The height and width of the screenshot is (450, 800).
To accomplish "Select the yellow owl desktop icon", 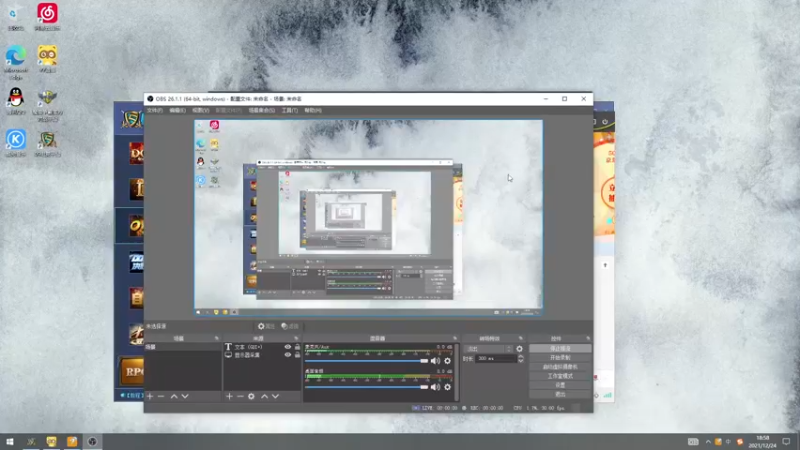I will (x=47, y=59).
